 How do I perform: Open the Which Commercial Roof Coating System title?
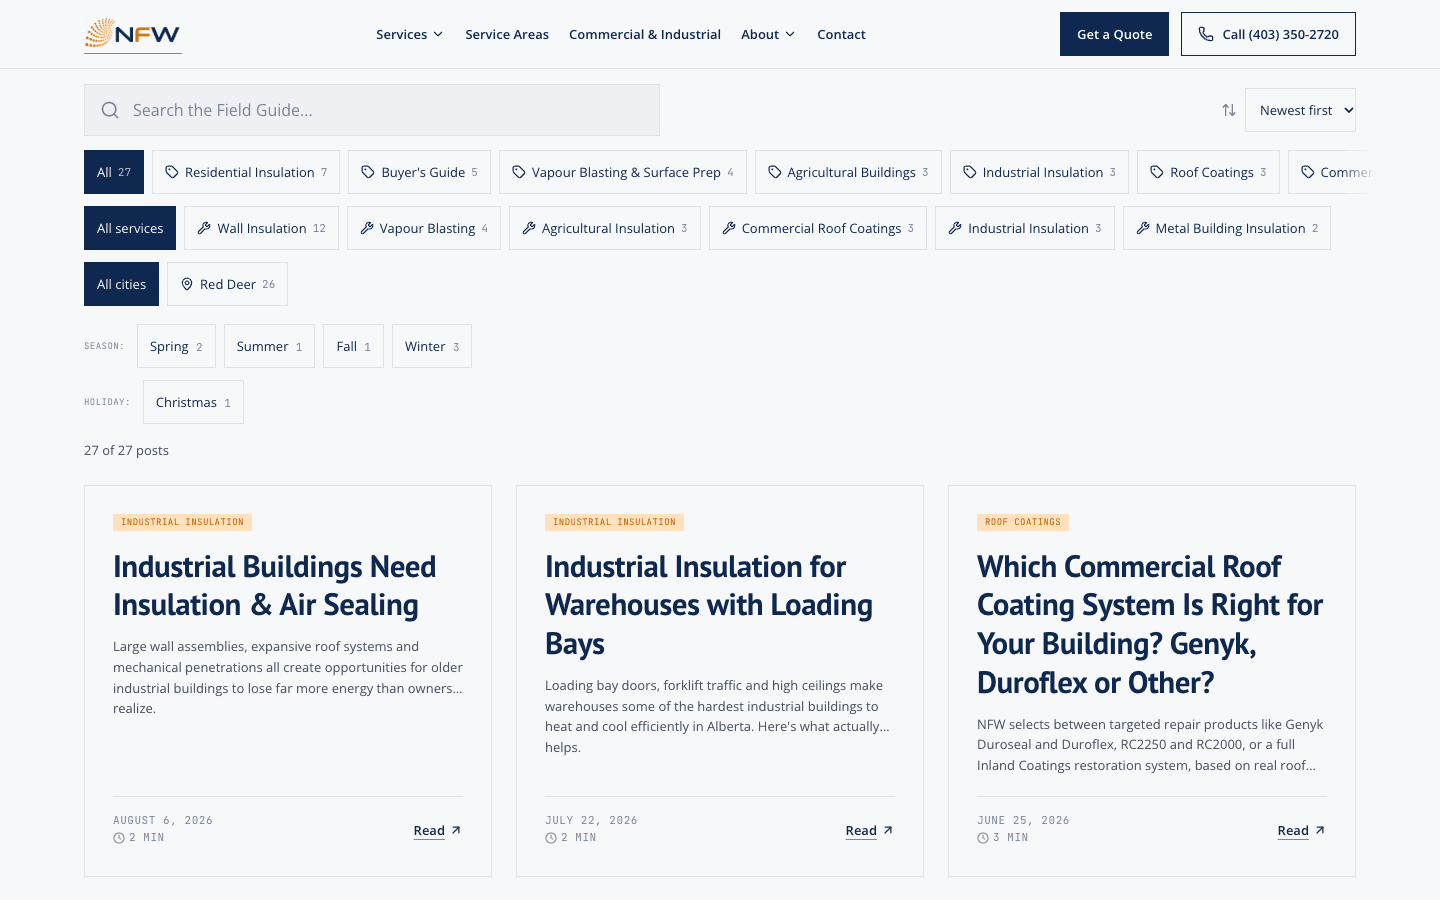1150,624
